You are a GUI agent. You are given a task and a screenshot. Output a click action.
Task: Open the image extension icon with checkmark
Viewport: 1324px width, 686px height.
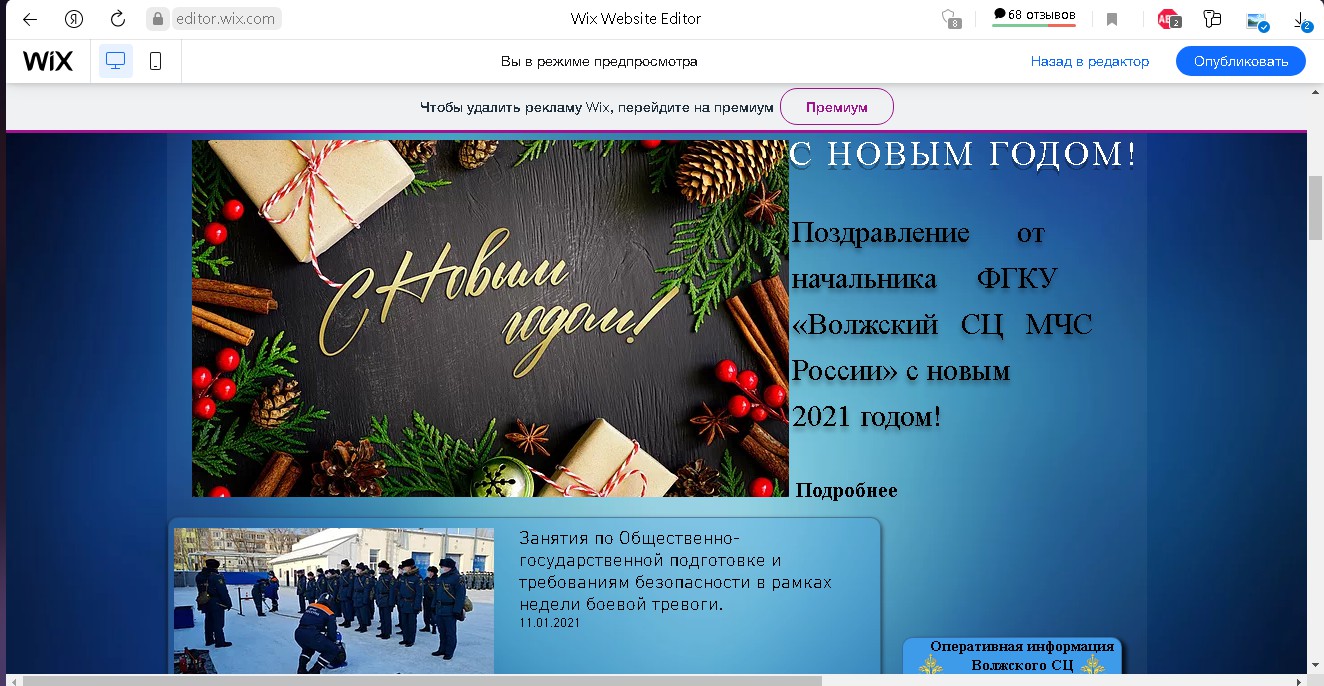point(1257,20)
